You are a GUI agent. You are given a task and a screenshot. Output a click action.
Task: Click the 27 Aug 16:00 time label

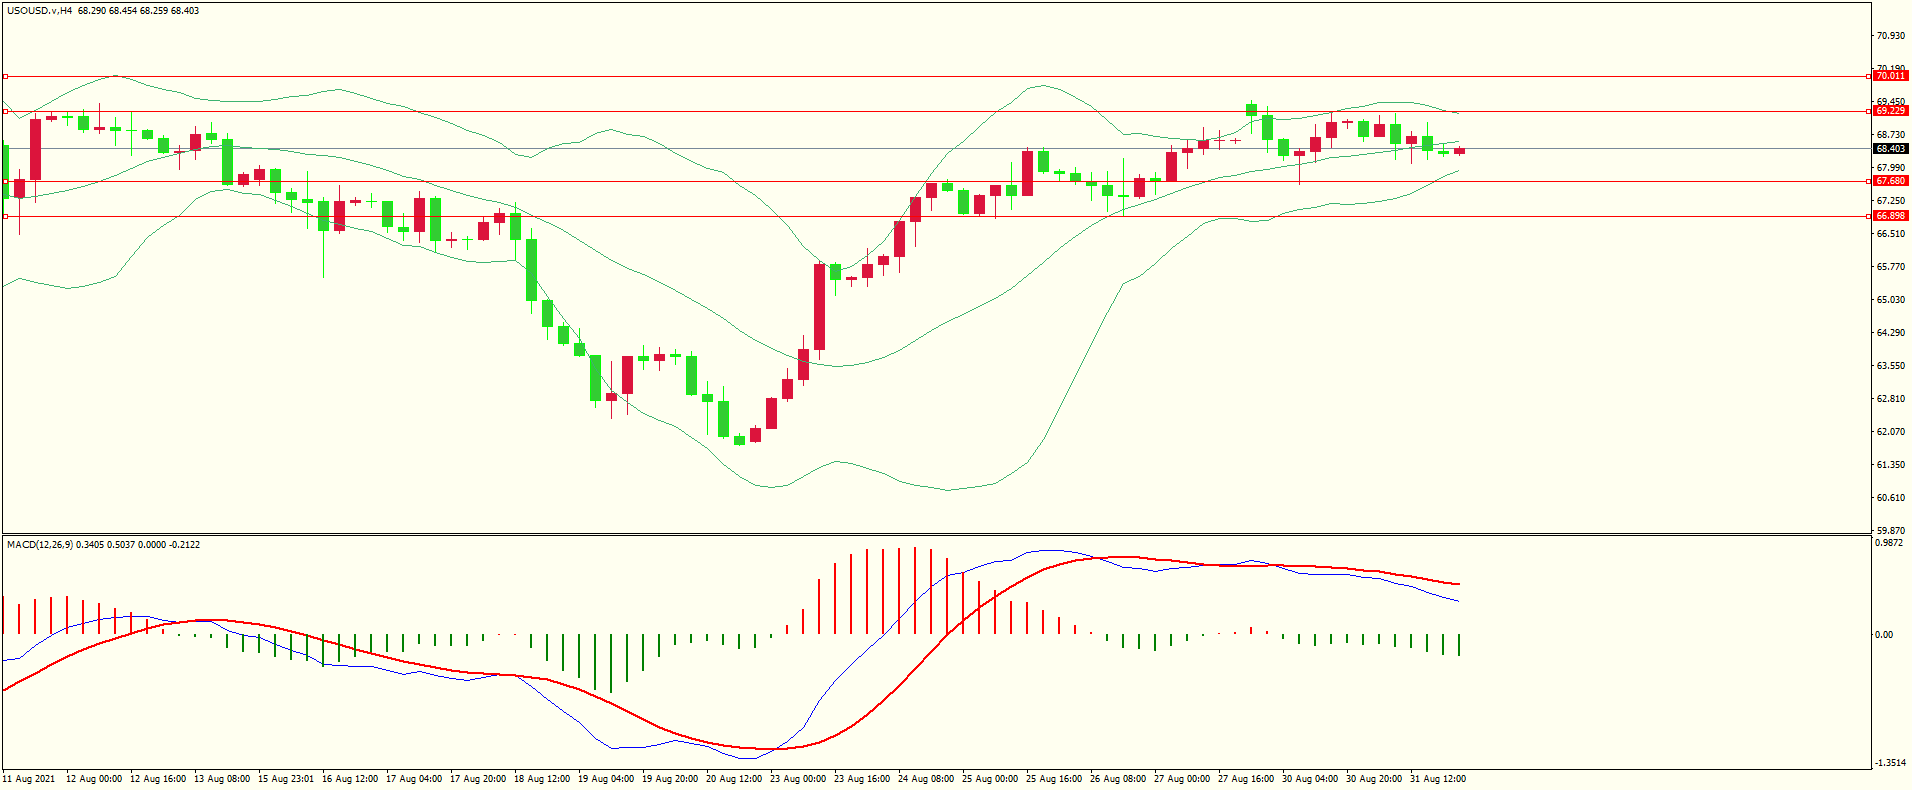point(1246,779)
